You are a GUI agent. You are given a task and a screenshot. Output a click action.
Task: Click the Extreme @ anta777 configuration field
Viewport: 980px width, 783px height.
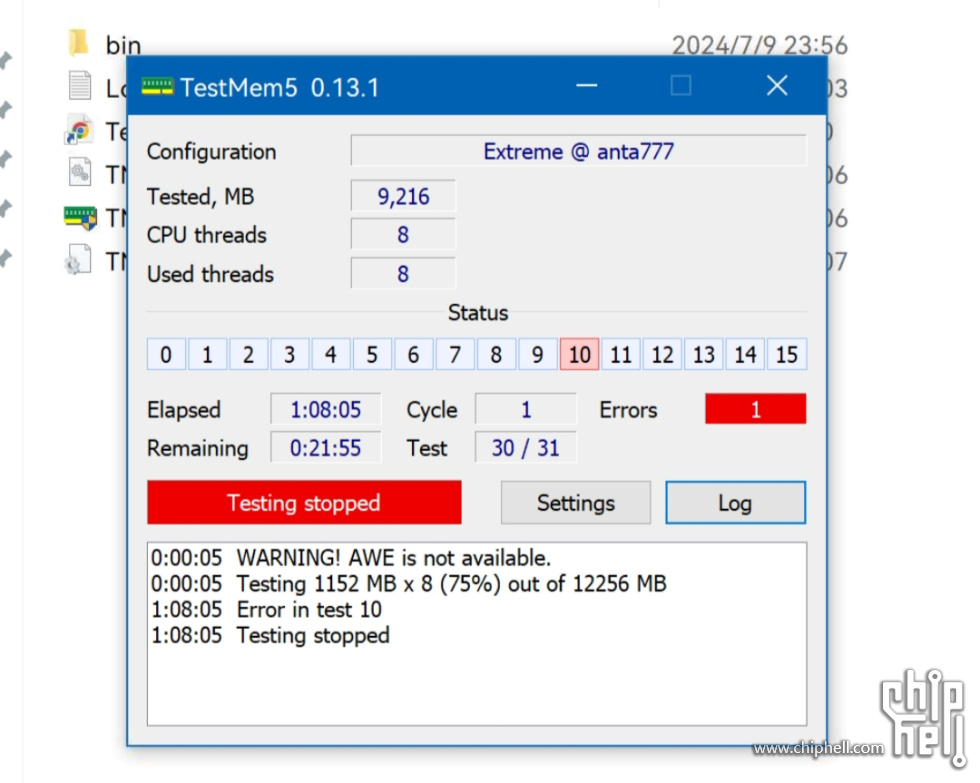coord(578,151)
